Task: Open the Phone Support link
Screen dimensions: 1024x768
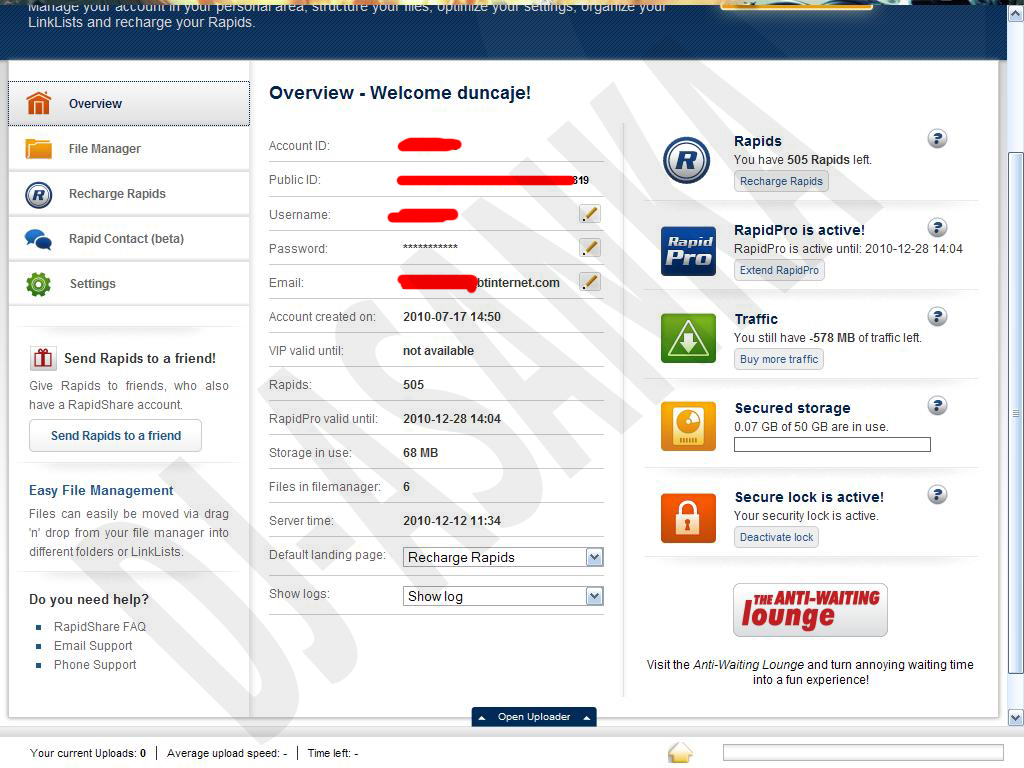Action: point(95,664)
